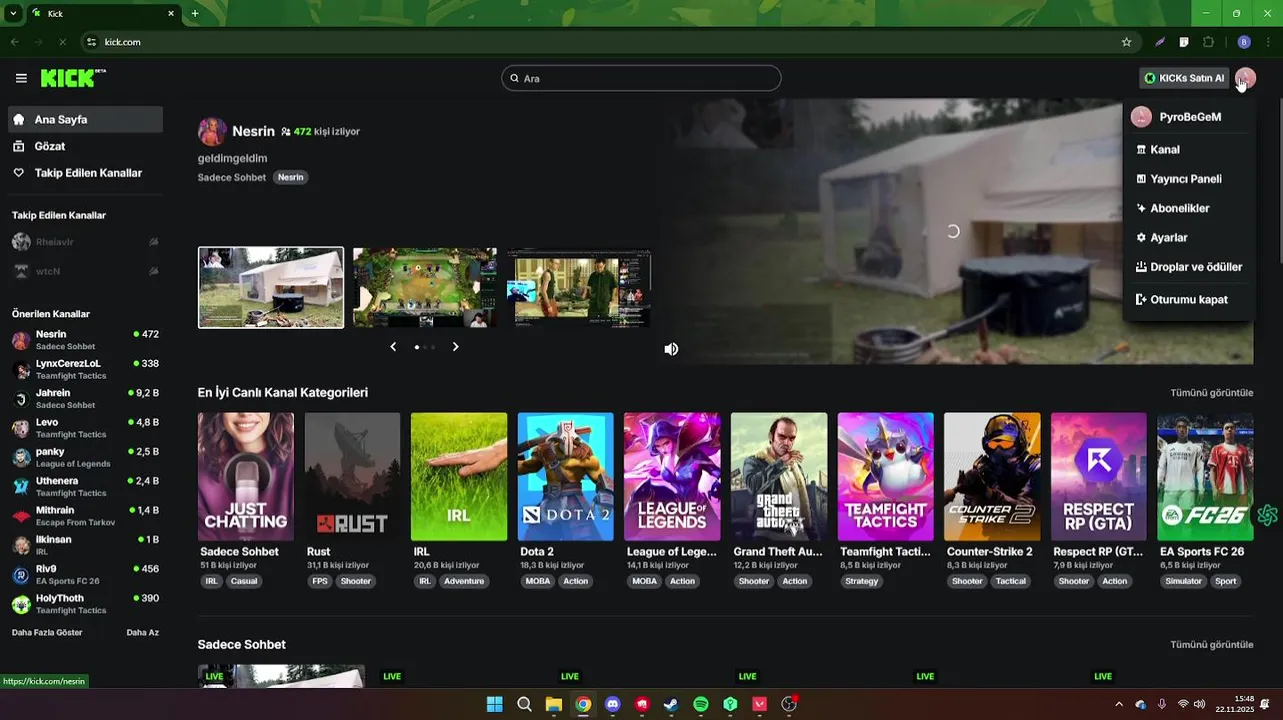View all Sadece Sohbet streams link
Viewport: 1283px width, 720px height.
[1211, 645]
